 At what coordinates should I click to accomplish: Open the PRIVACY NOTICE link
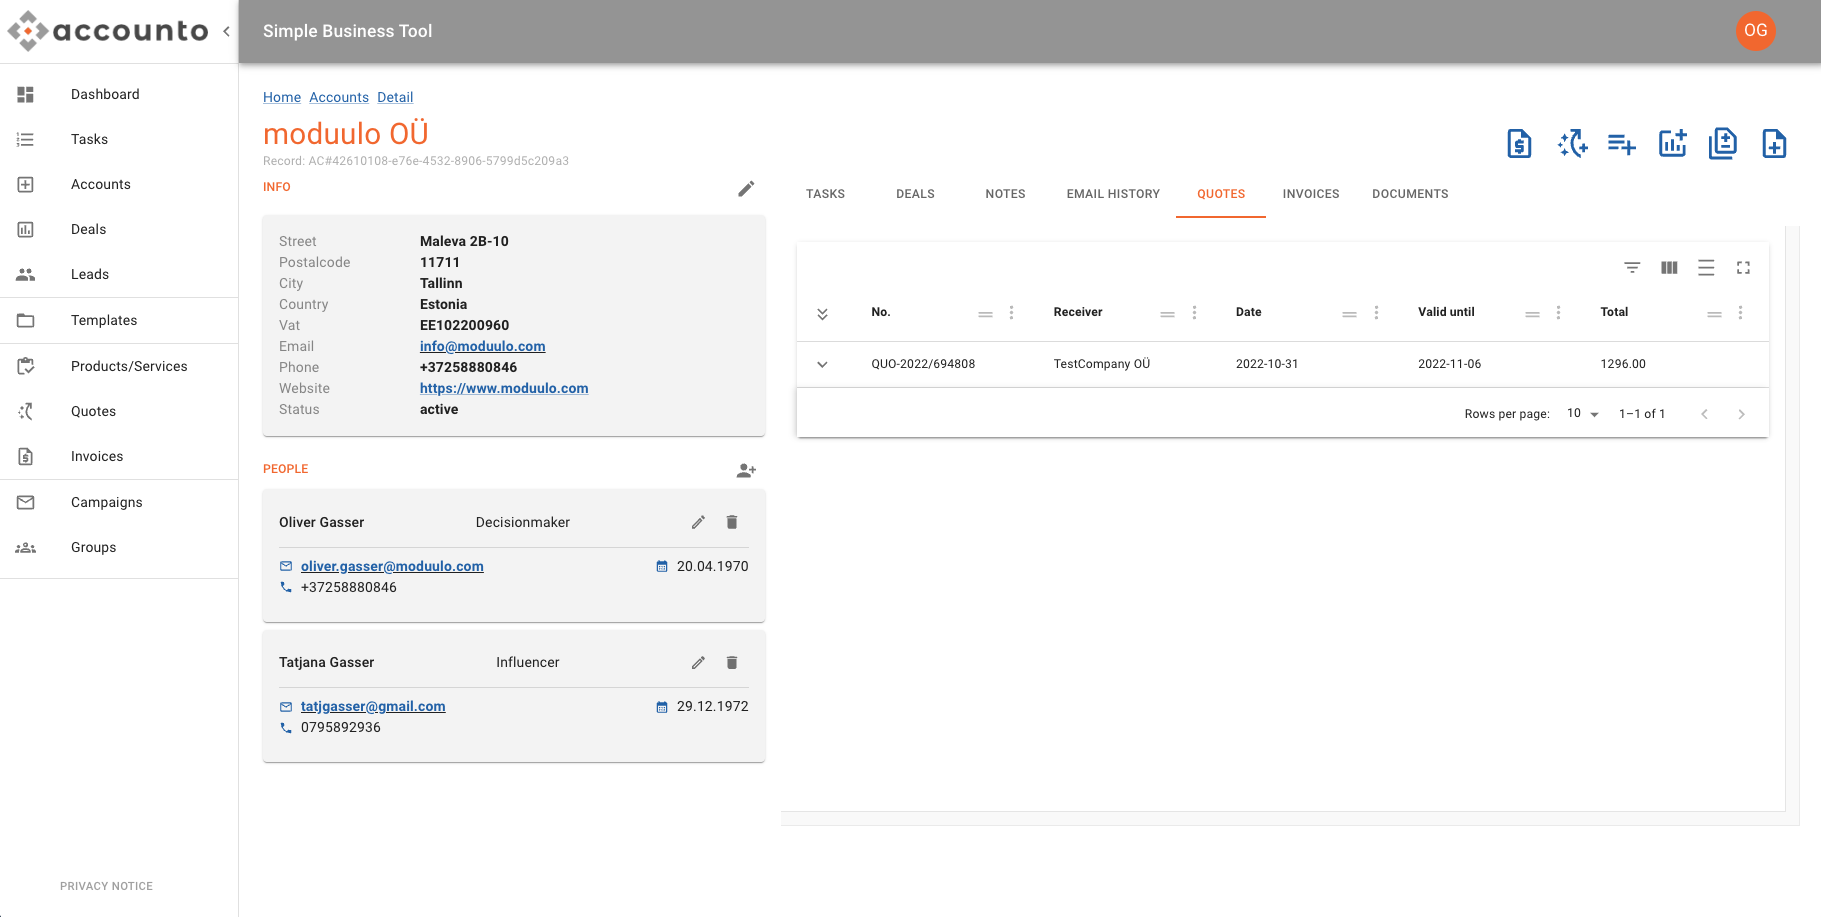click(x=106, y=886)
